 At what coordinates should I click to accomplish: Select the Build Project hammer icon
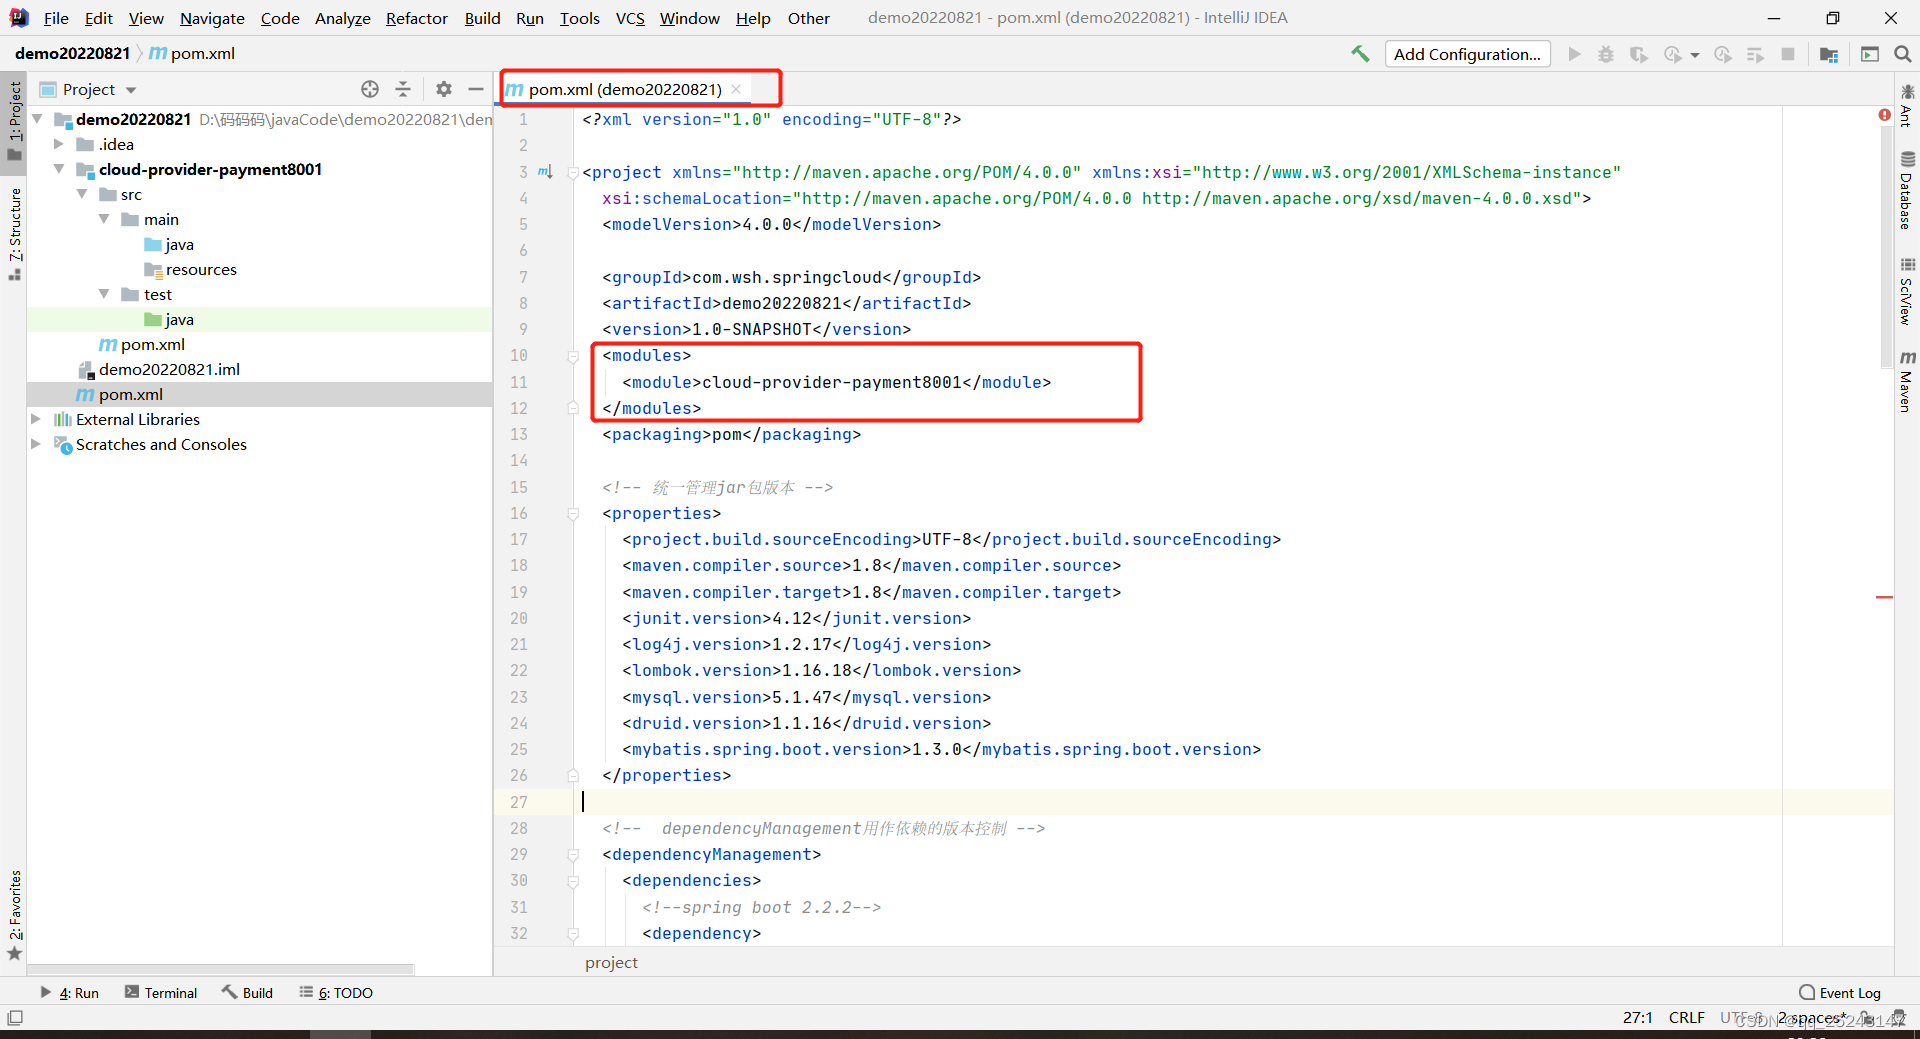(x=1360, y=54)
